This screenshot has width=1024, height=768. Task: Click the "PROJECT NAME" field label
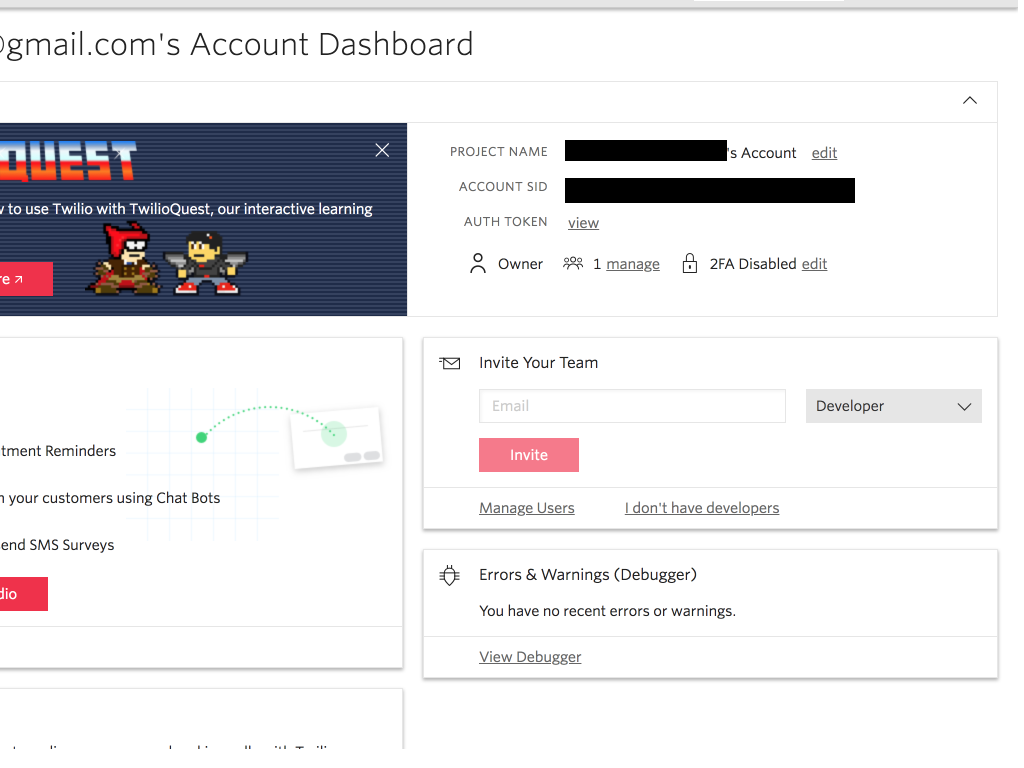(499, 152)
